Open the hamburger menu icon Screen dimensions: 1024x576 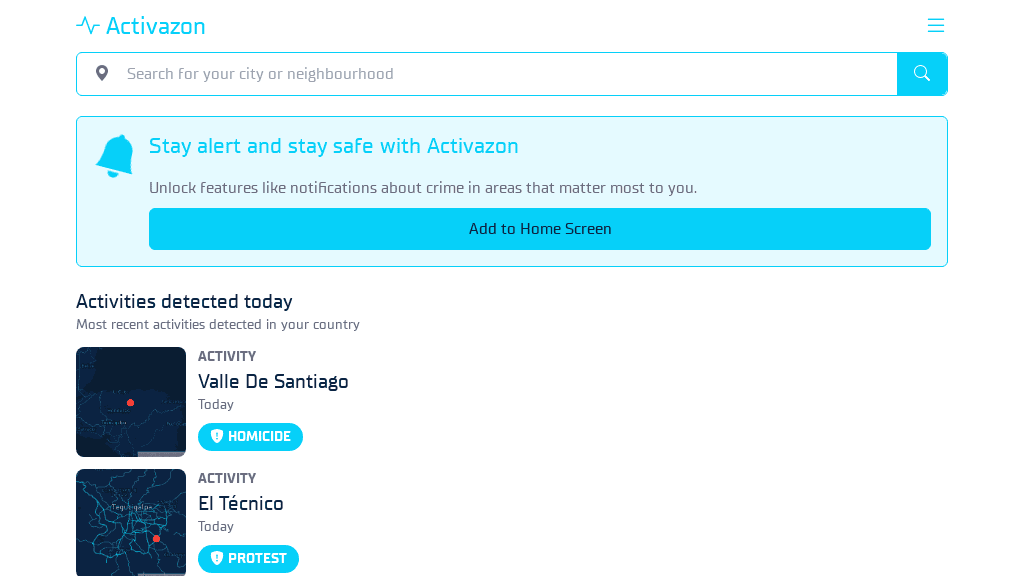[x=935, y=25]
